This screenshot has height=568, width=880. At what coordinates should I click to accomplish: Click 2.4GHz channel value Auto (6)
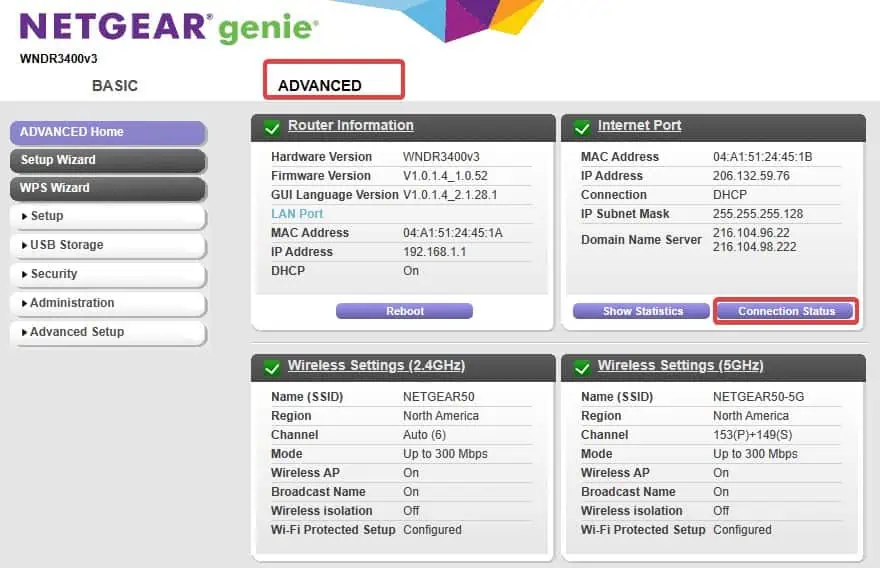point(424,435)
